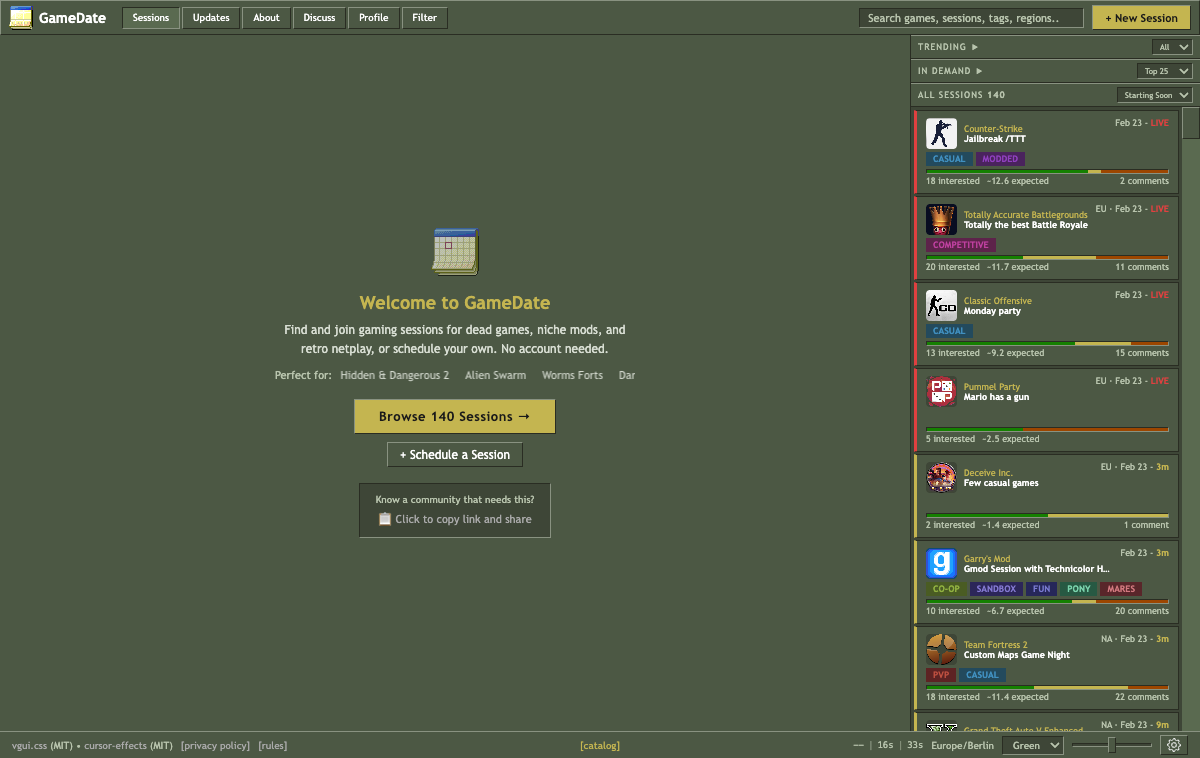
Task: Open the Profile tab
Action: [x=374, y=18]
